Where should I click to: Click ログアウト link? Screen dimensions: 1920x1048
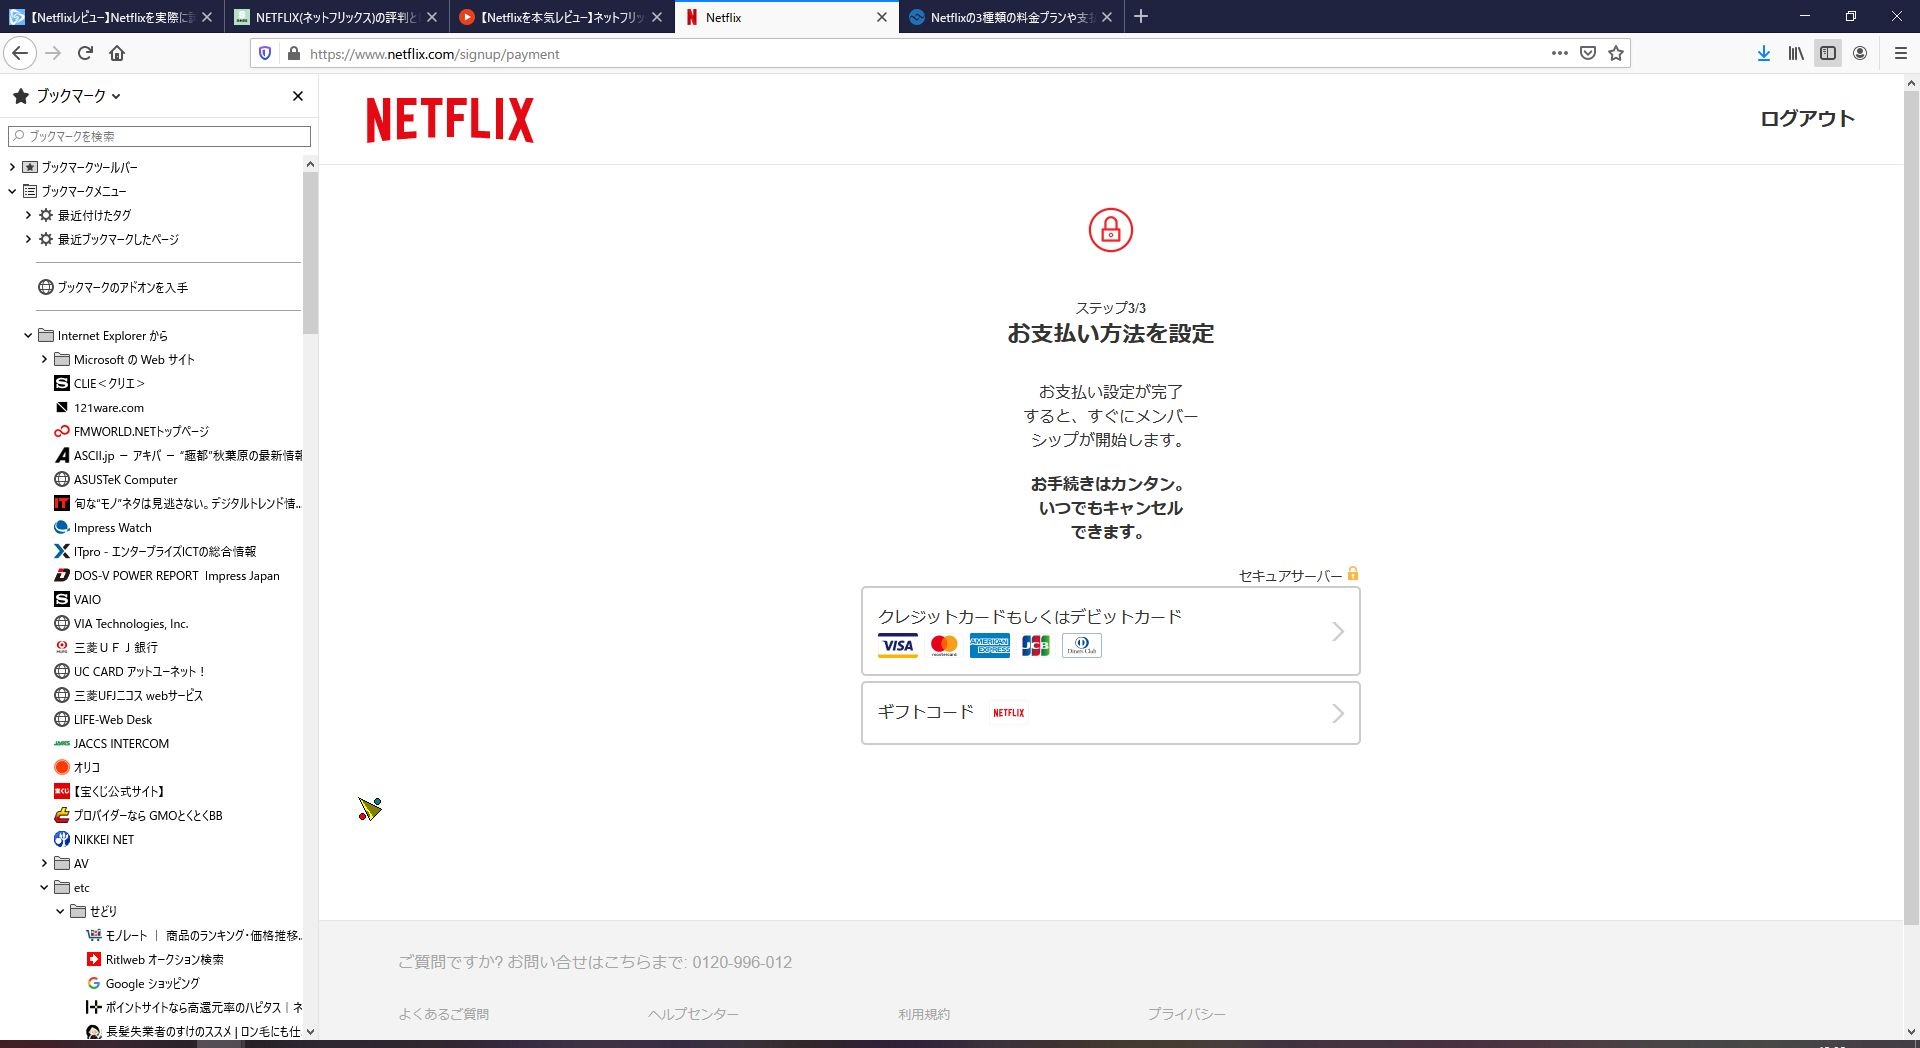pos(1807,118)
